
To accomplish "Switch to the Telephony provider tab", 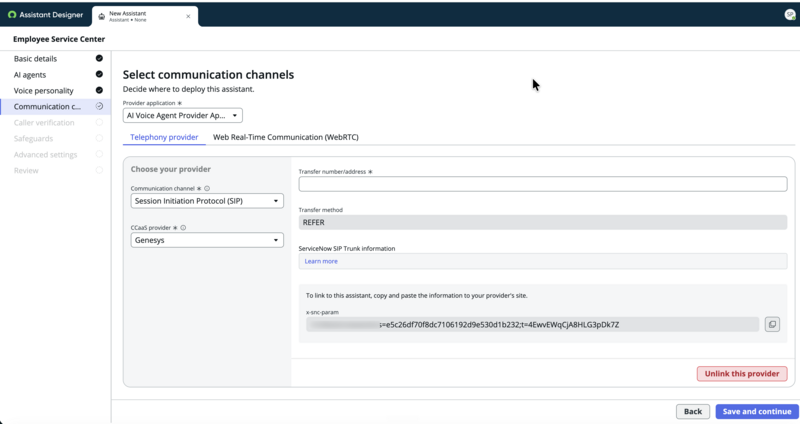I will [164, 137].
